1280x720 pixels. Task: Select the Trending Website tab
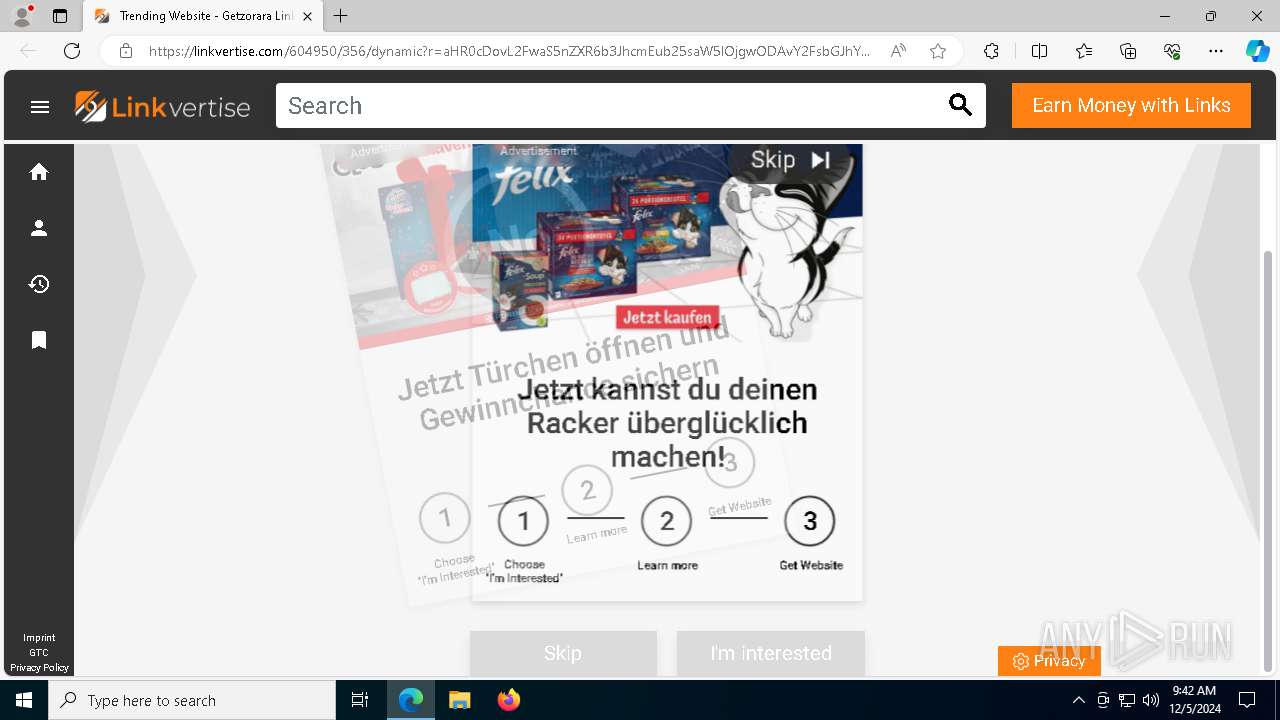click(204, 16)
